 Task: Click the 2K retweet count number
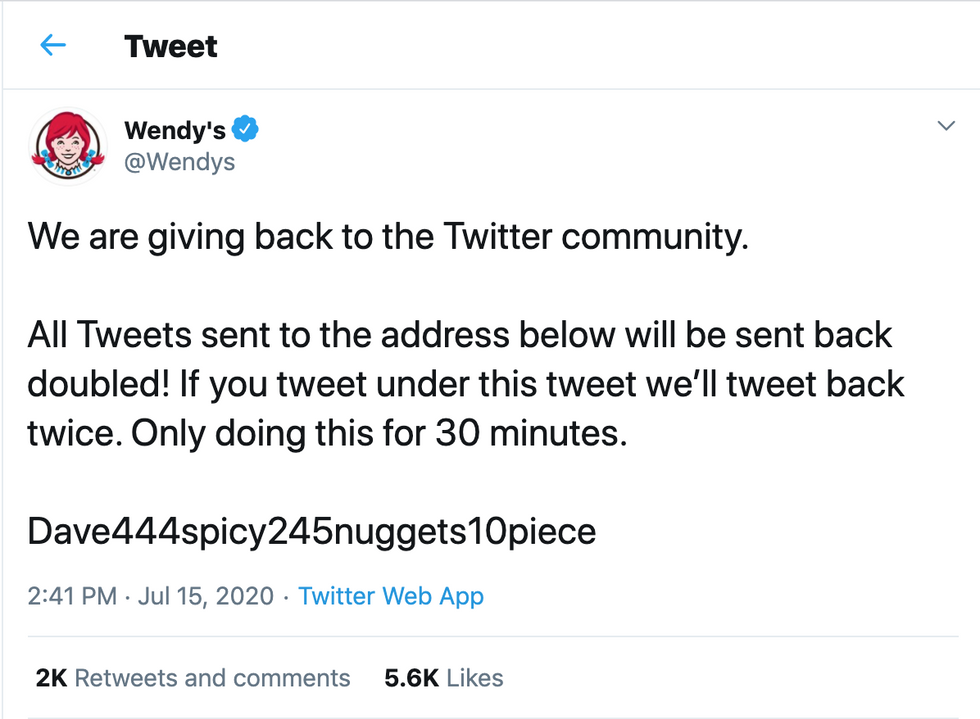pyautogui.click(x=50, y=678)
